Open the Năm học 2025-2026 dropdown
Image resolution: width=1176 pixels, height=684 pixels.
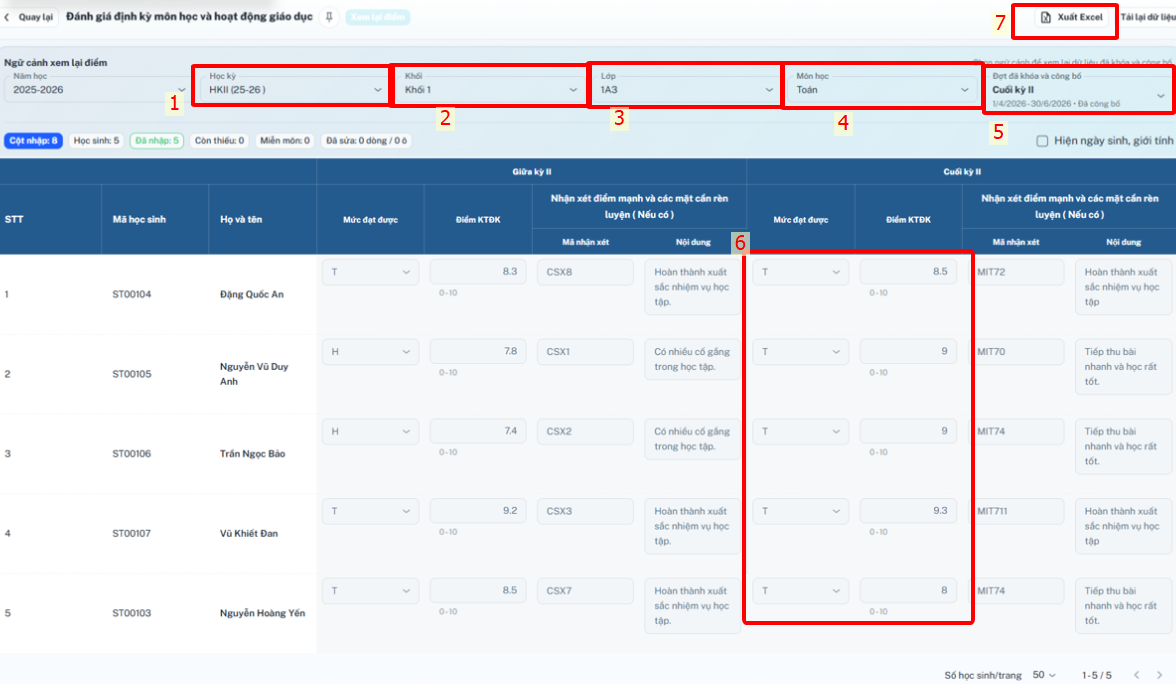pos(96,87)
